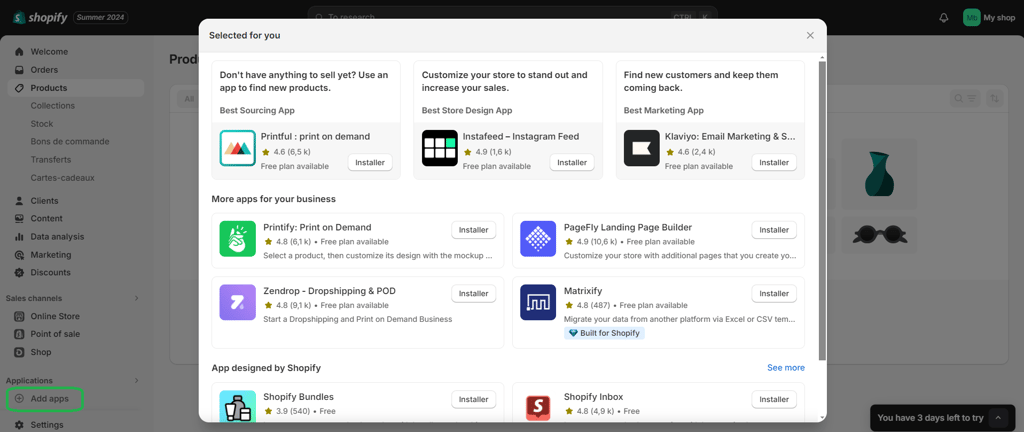Install Zendrop Dropshipping & POD
This screenshot has height=432, width=1024.
pos(473,294)
